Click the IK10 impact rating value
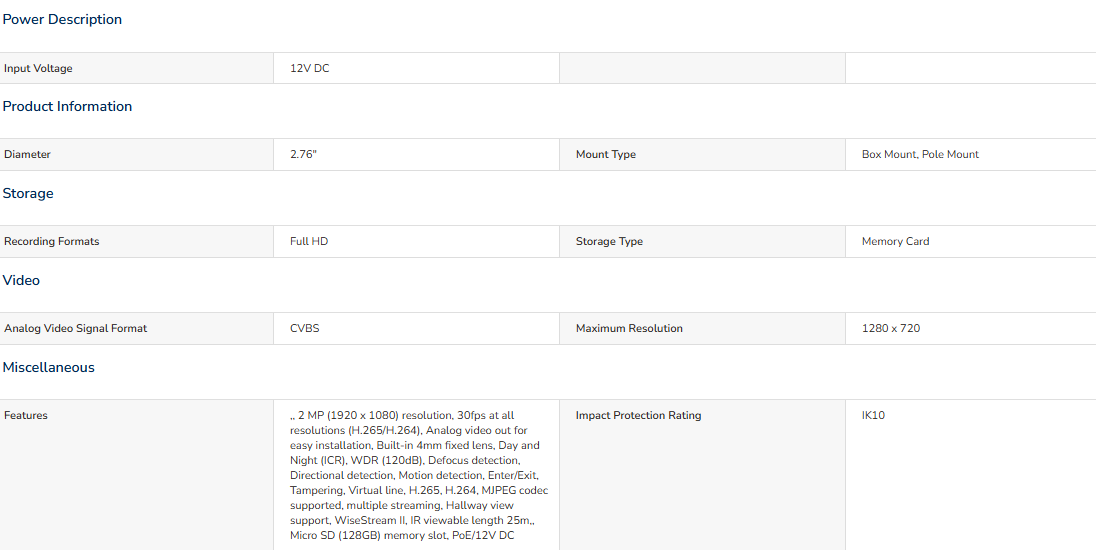 (873, 415)
